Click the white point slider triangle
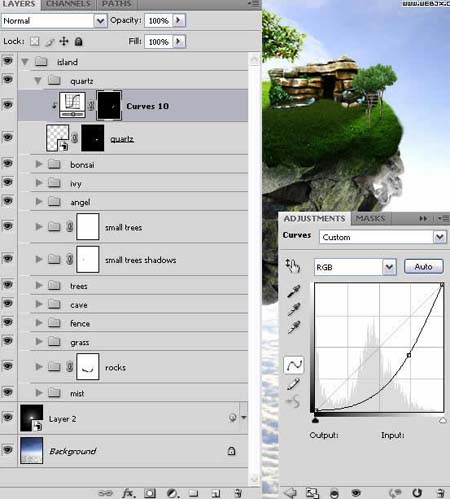 click(443, 420)
